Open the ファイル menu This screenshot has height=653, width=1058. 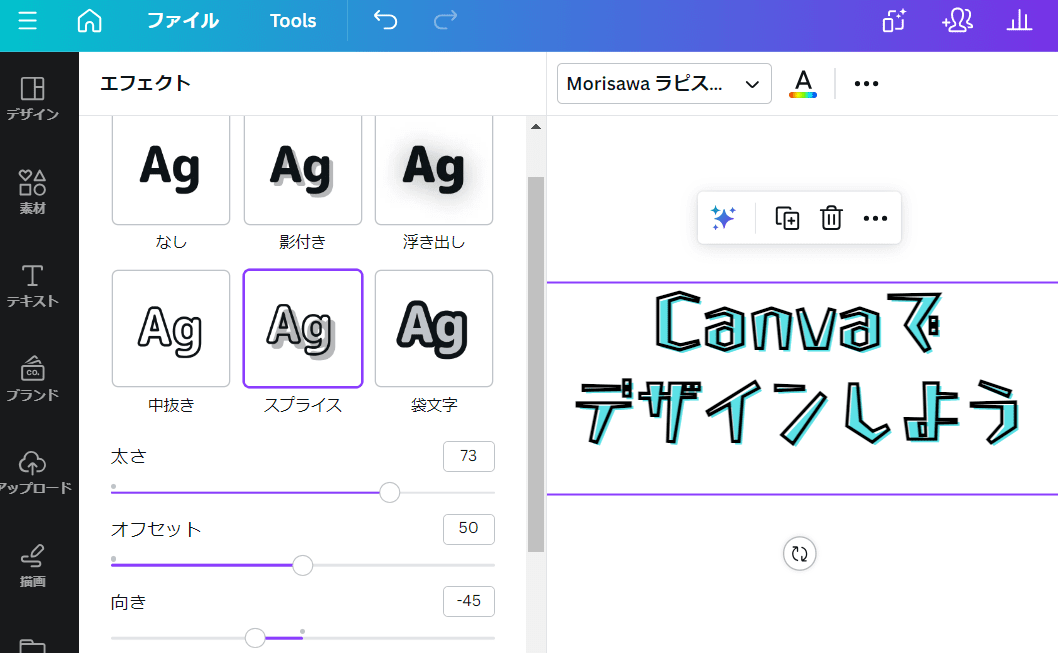point(182,20)
